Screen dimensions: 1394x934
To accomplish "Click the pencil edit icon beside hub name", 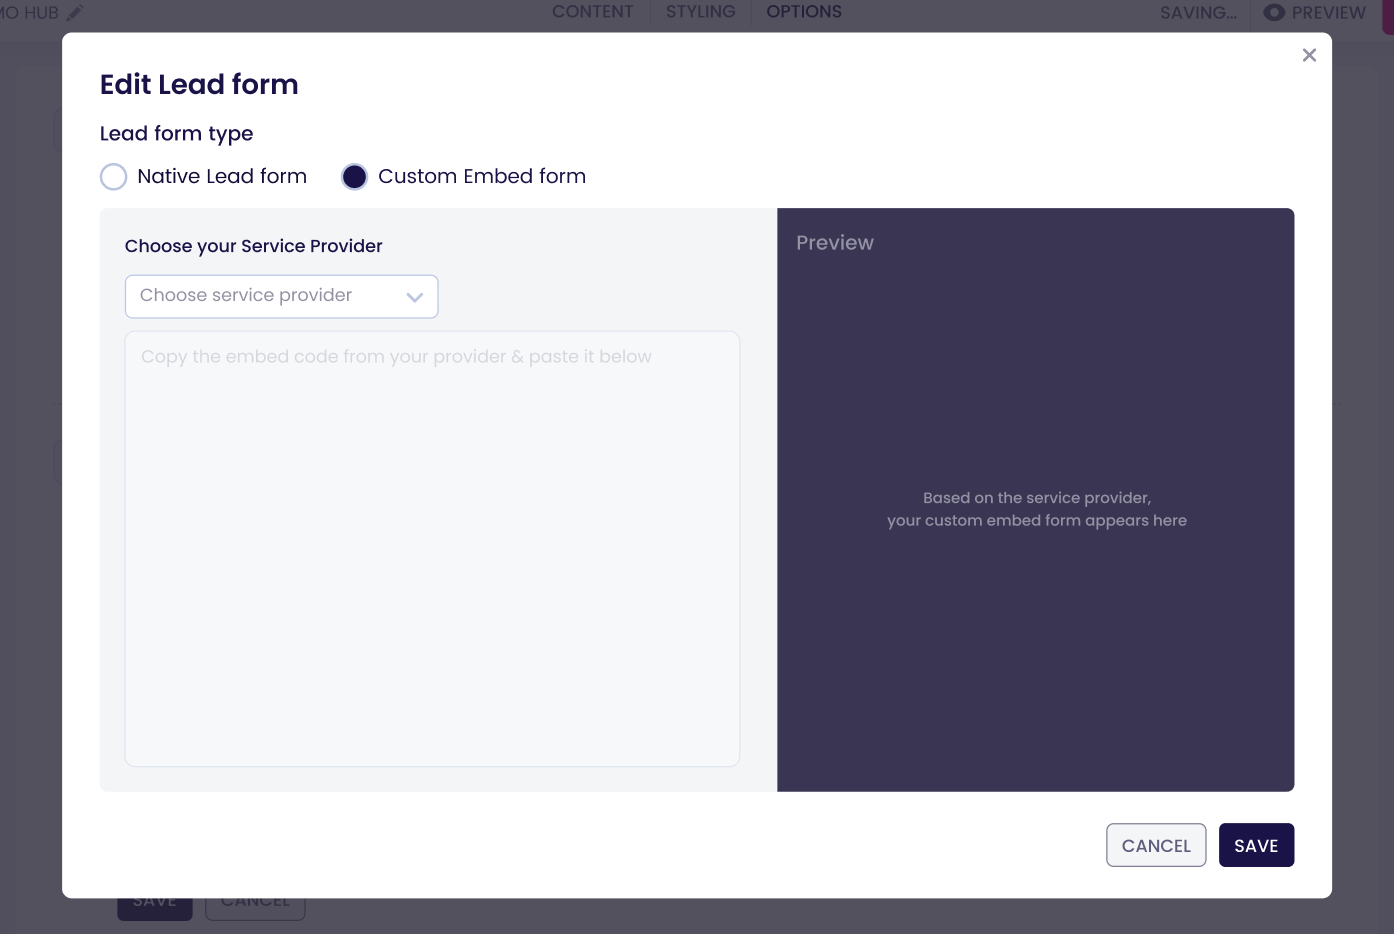I will click(x=75, y=13).
